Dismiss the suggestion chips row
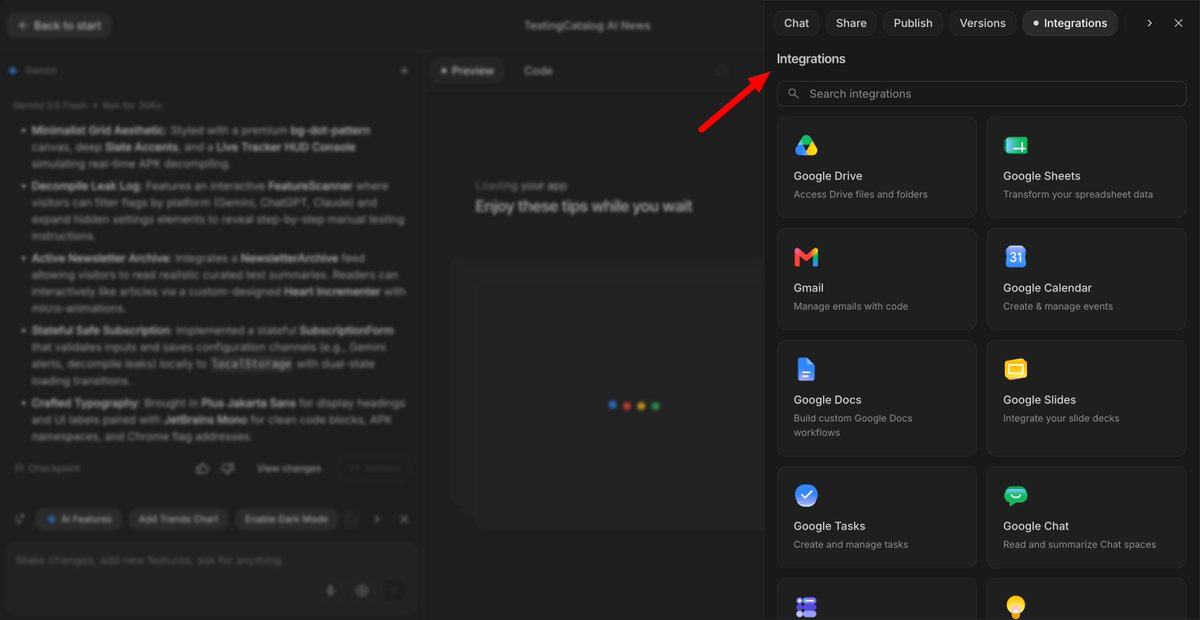The width and height of the screenshot is (1200, 620). point(404,519)
